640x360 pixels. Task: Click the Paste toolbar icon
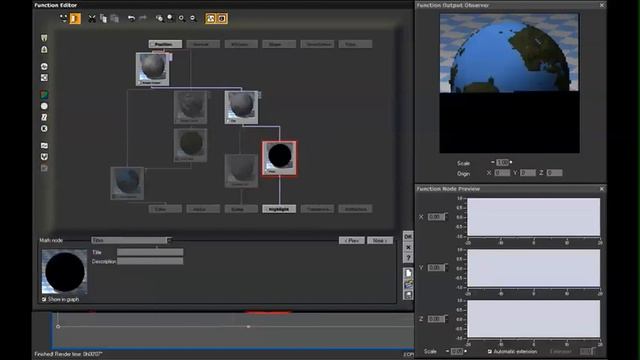115,18
